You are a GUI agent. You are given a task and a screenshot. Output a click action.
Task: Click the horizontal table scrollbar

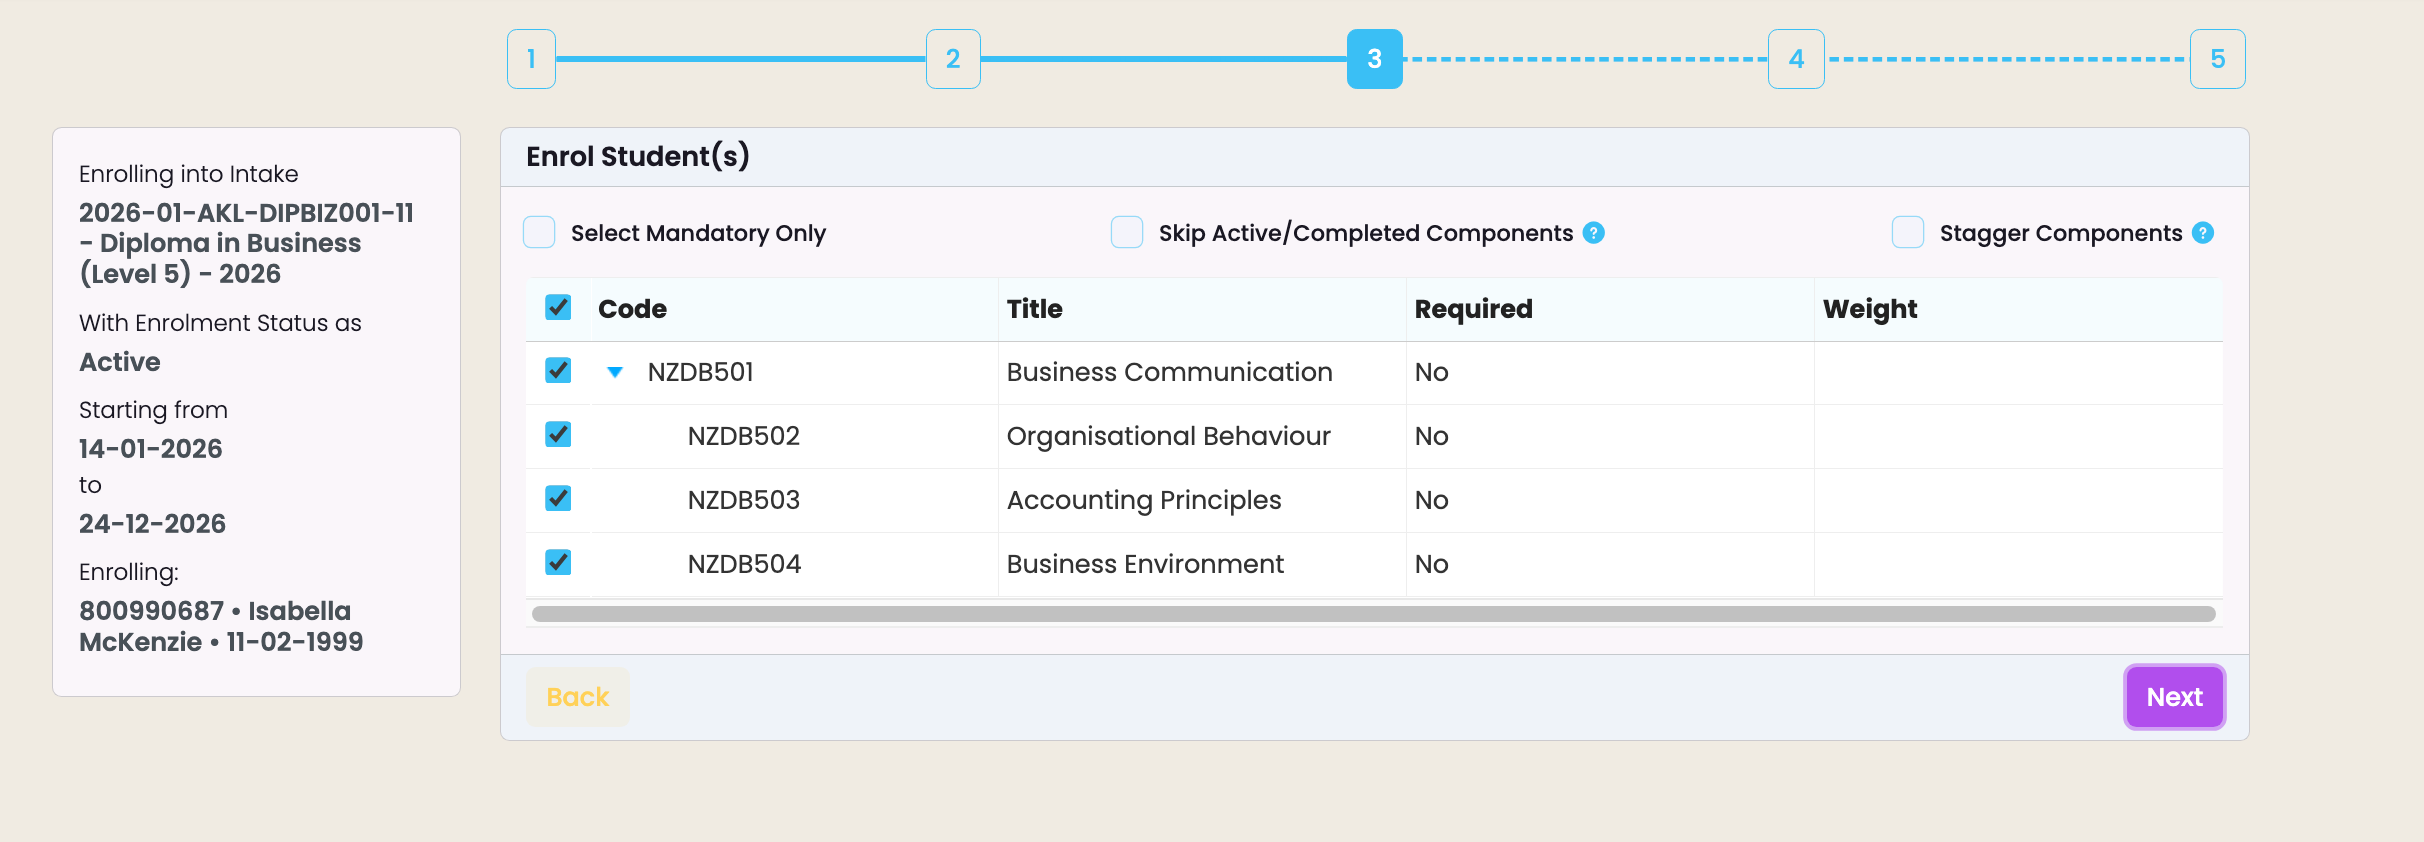[1374, 614]
